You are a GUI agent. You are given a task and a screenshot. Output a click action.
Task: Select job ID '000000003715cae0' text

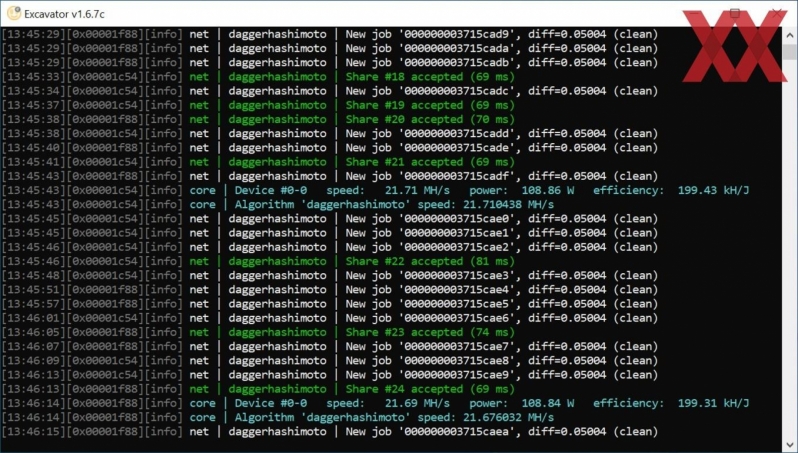[x=461, y=219]
